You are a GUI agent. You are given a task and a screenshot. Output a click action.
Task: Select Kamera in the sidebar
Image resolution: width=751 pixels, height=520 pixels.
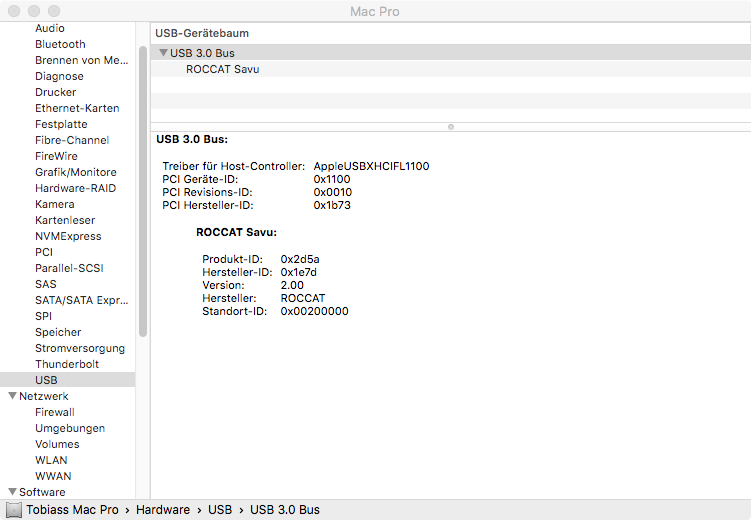[55, 204]
